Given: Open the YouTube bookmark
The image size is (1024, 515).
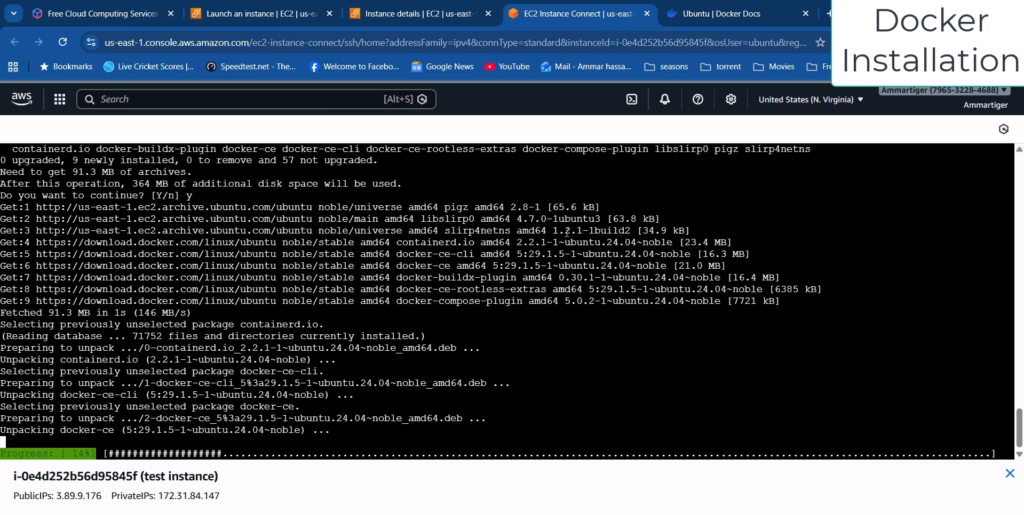Looking at the screenshot, I should tap(507, 67).
